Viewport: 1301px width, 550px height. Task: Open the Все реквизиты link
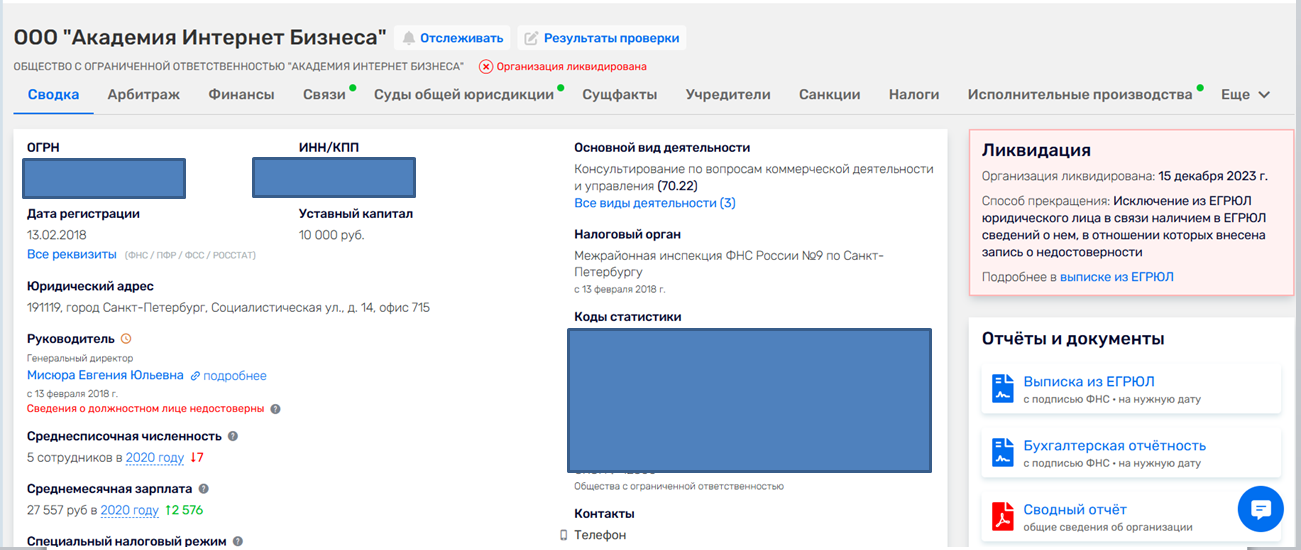(x=72, y=255)
